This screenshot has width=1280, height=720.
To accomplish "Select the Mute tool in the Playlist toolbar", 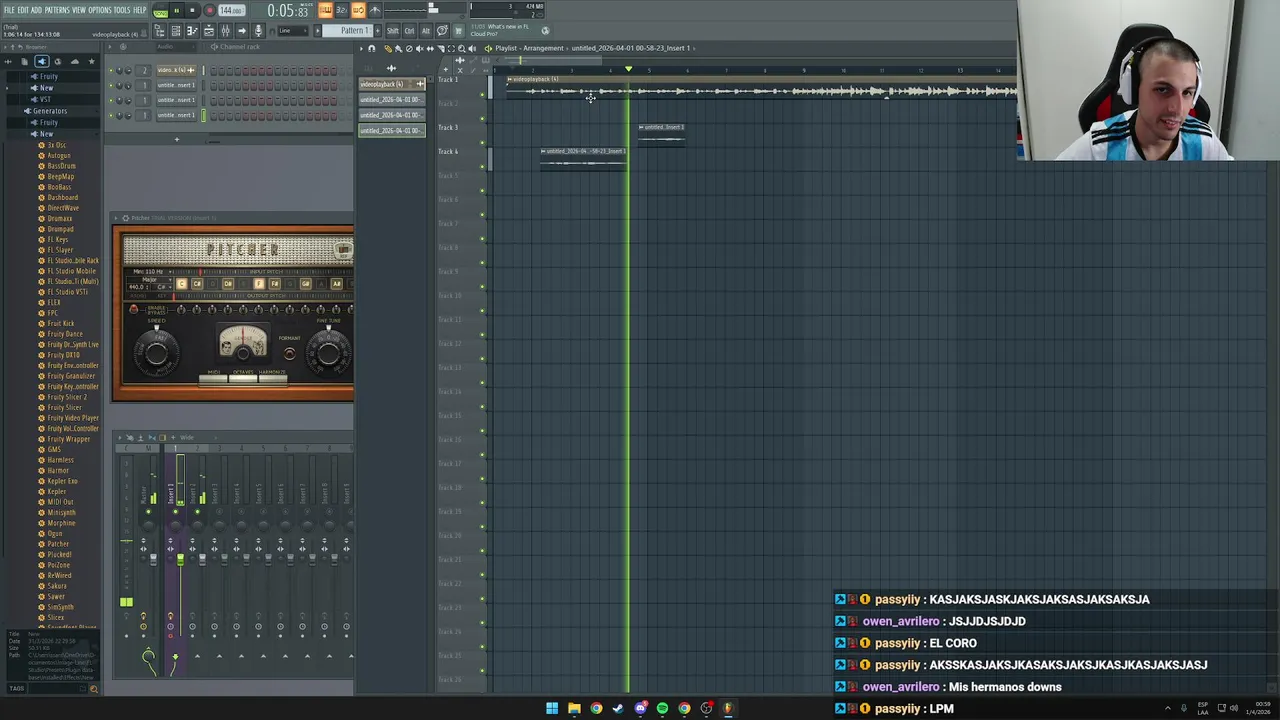I will click(x=419, y=48).
